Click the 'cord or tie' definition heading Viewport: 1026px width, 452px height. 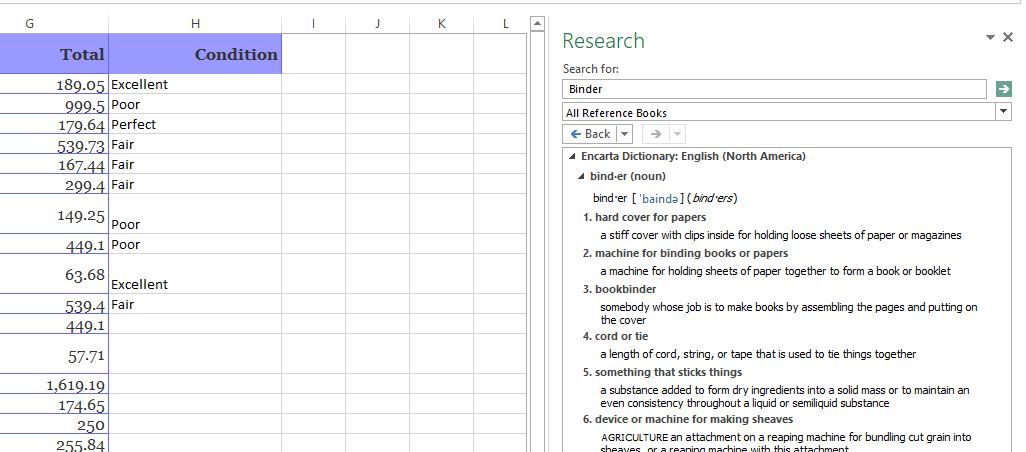tap(622, 336)
